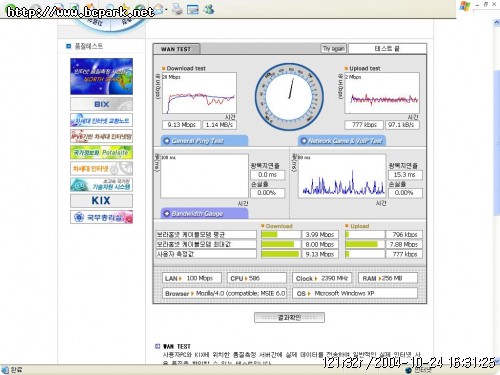Click the Print icon in browser toolbar

(177, 9)
